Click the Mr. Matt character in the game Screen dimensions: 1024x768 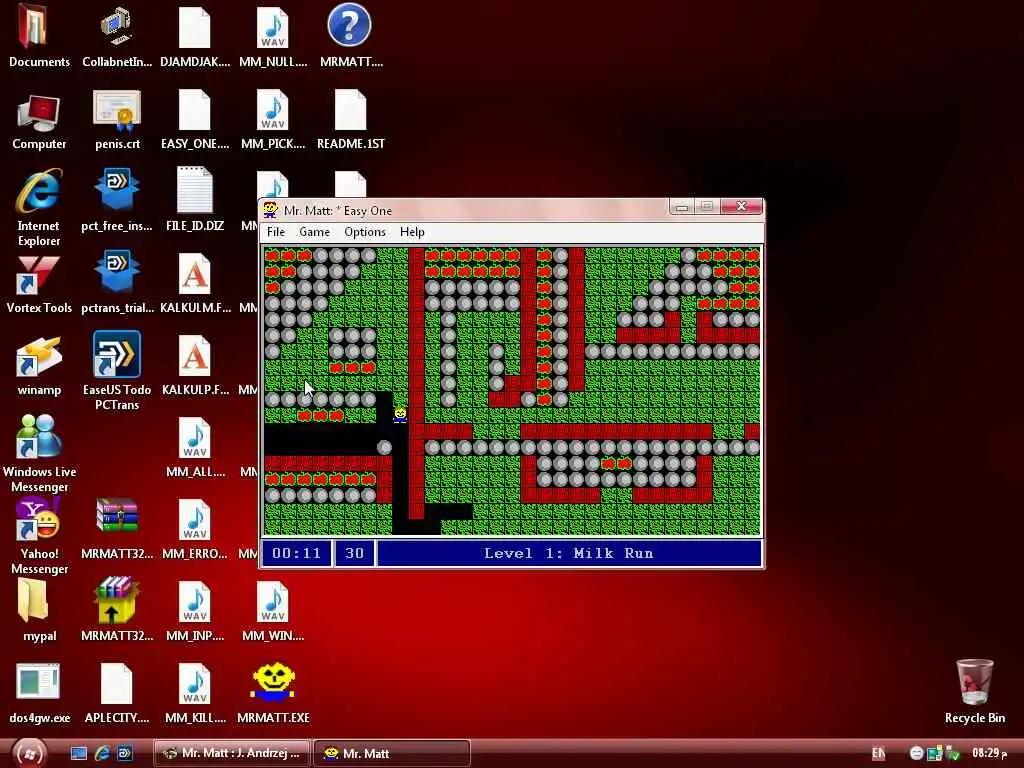coord(400,415)
